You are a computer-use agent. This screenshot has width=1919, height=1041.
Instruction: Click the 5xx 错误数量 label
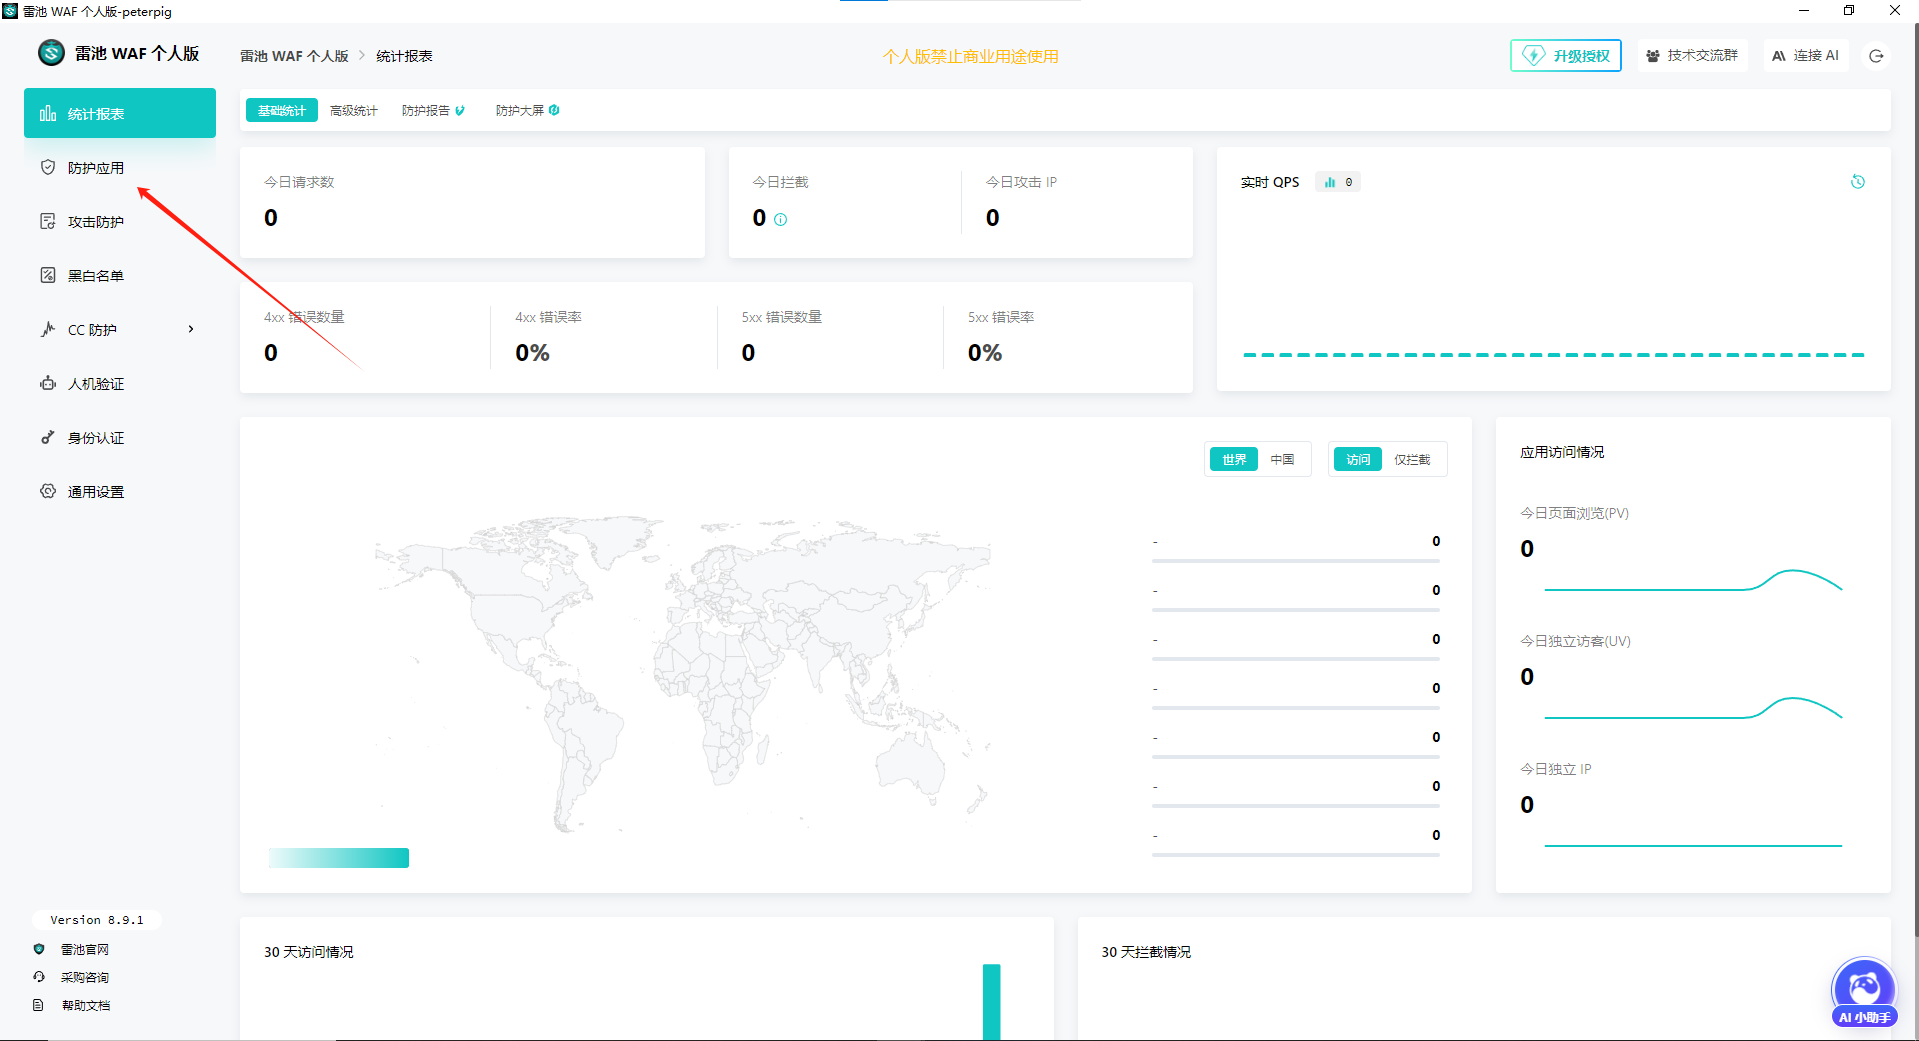(x=782, y=317)
